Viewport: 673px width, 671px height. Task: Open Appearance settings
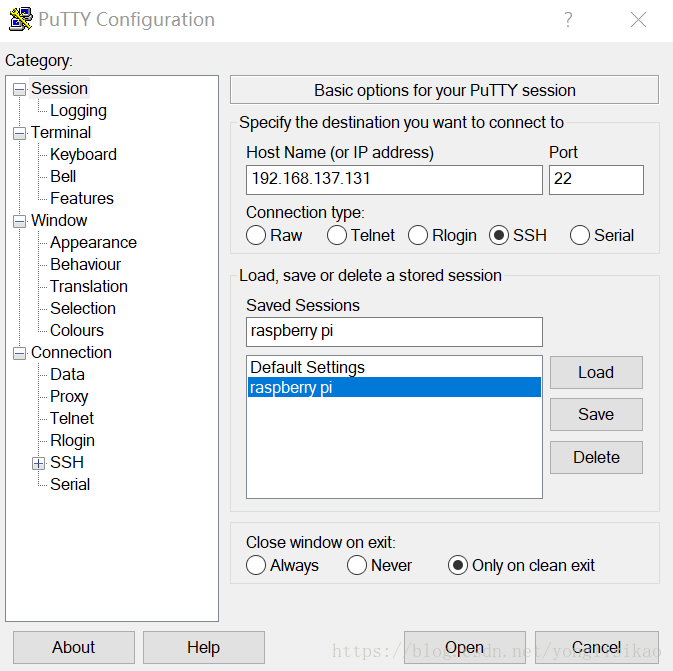click(93, 243)
